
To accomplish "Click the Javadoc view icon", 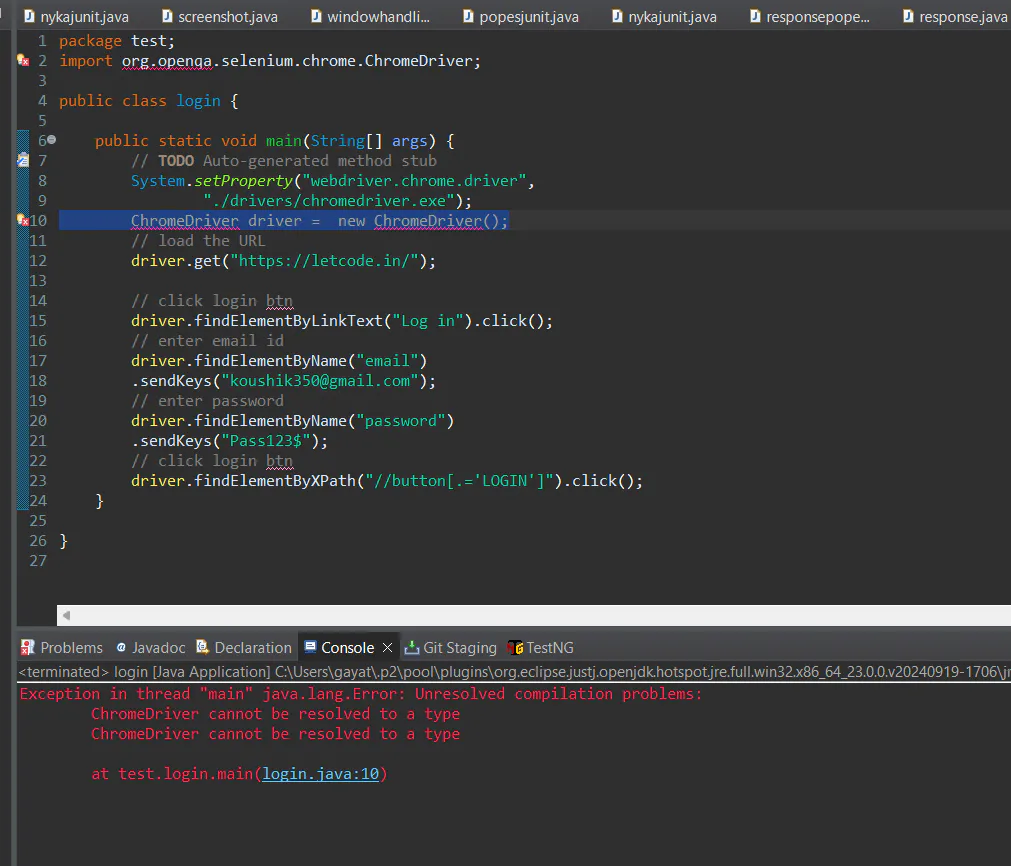I will pyautogui.click(x=121, y=647).
